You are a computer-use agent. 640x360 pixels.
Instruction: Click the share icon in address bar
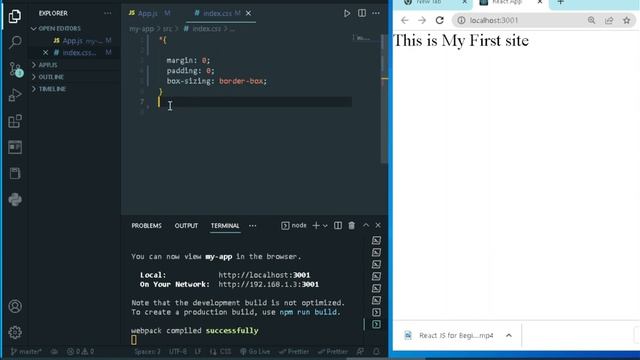click(x=609, y=20)
